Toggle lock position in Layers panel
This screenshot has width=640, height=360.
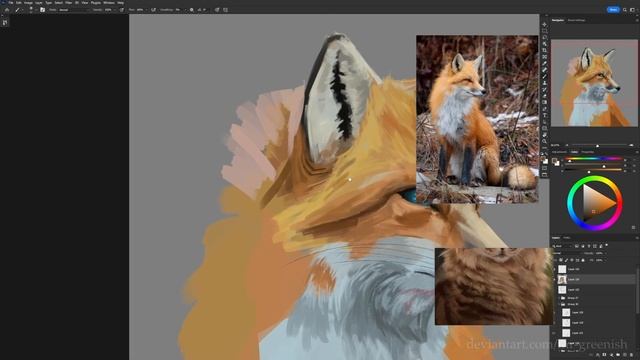click(572, 260)
